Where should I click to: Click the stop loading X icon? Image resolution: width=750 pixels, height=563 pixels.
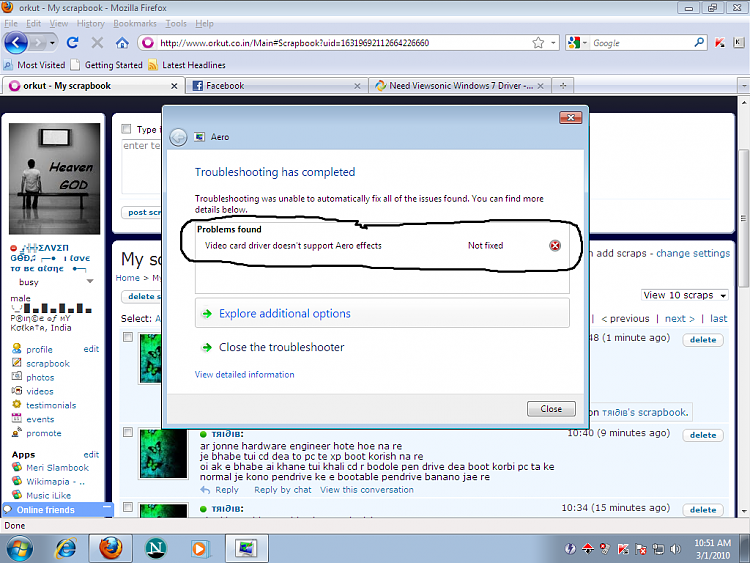click(97, 43)
